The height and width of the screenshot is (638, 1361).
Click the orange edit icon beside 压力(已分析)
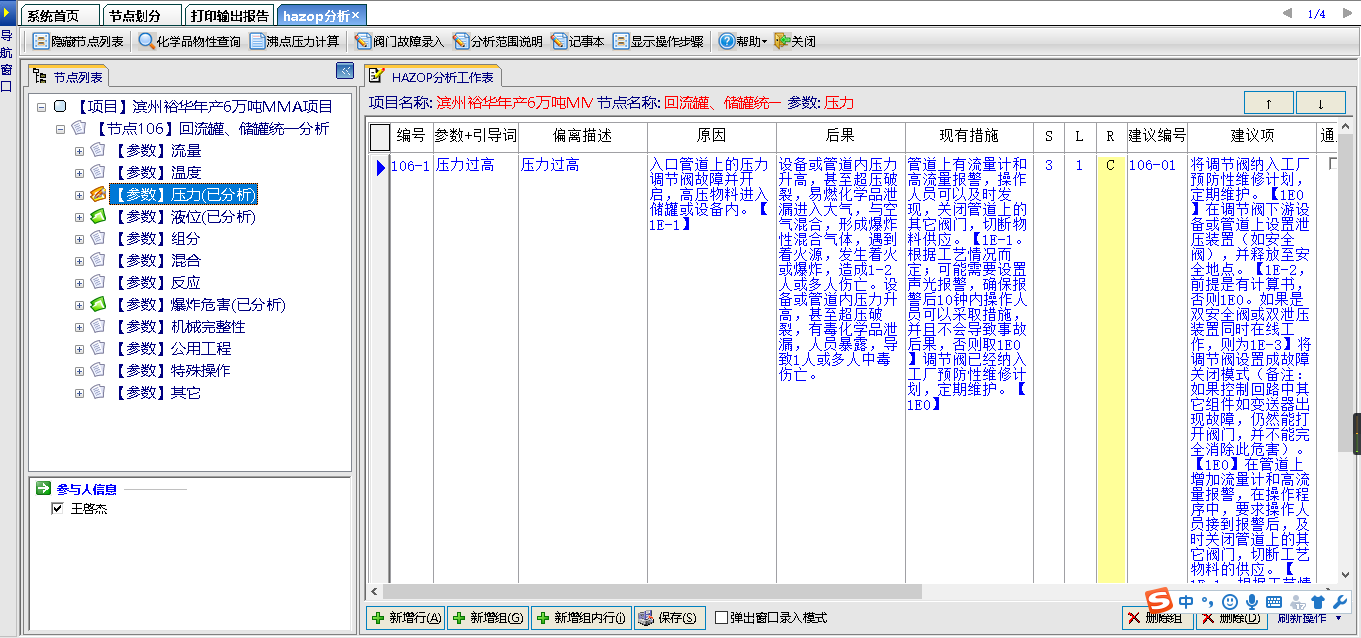98,194
